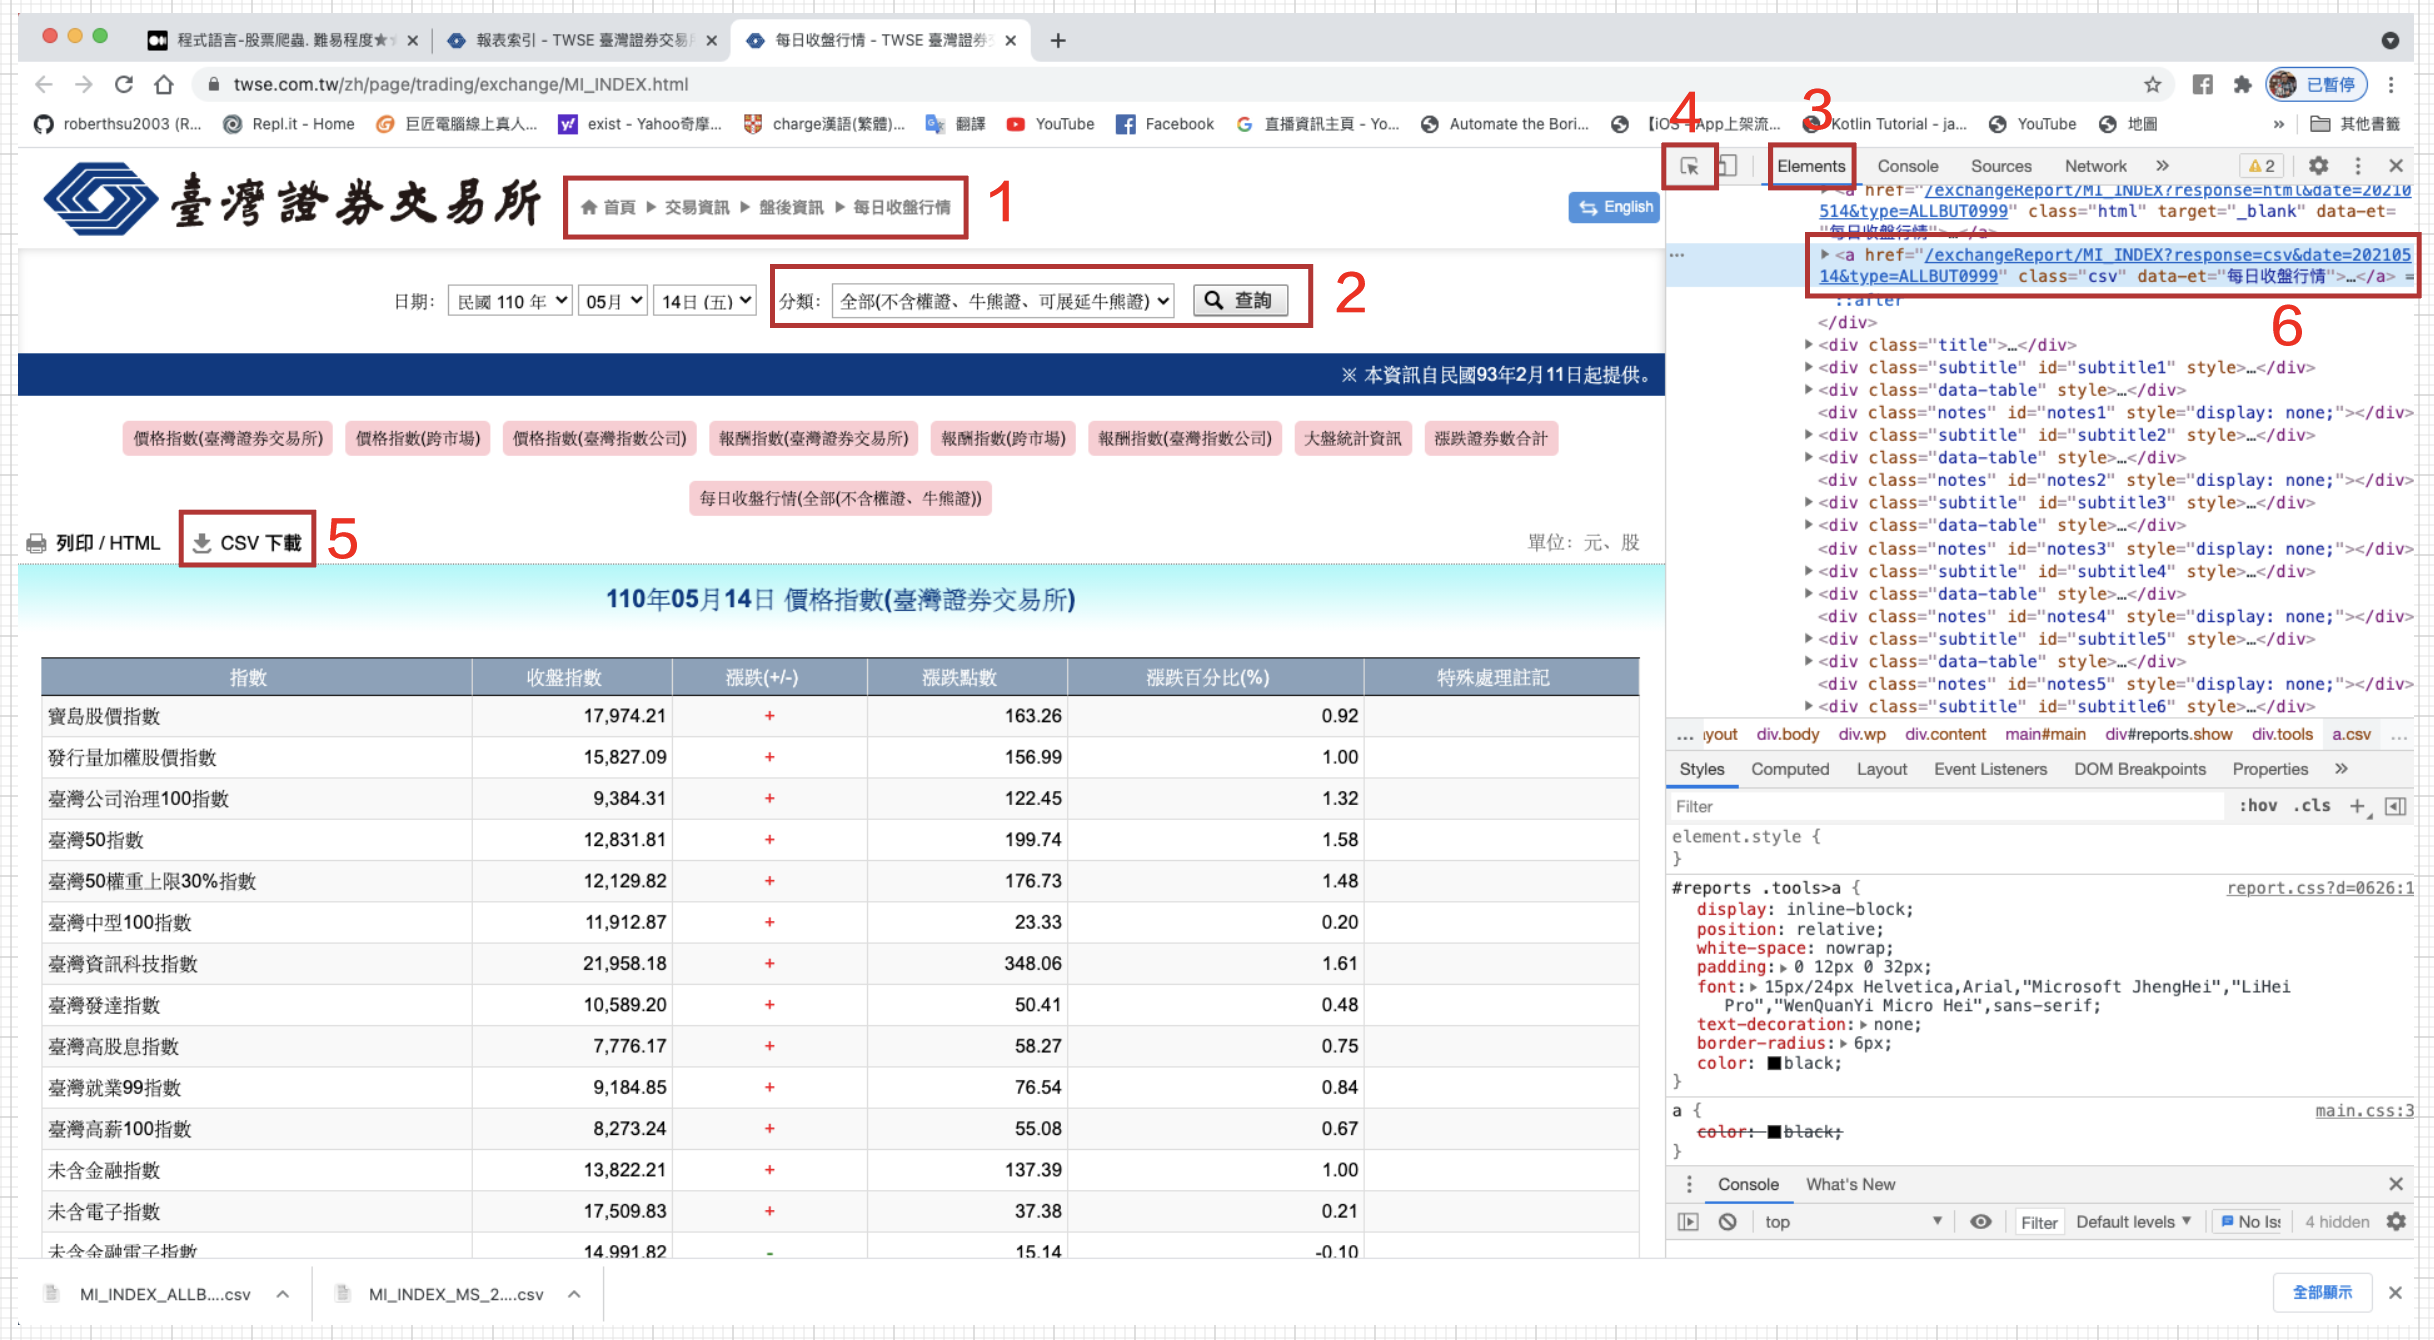The height and width of the screenshot is (1340, 2434).
Task: Show the console sidebar icon
Action: pyautogui.click(x=1688, y=1222)
